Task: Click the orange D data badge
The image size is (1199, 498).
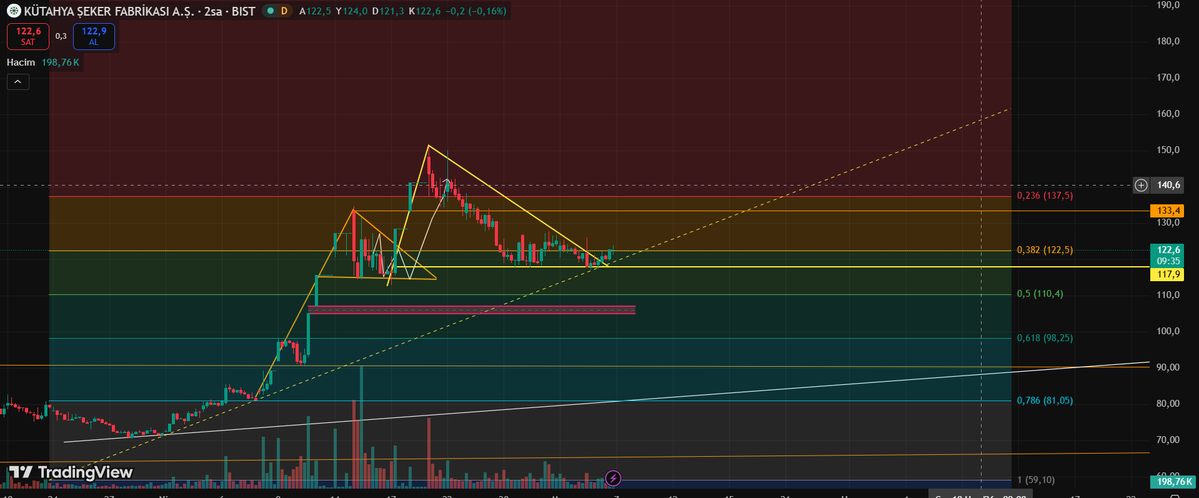Action: coord(284,11)
